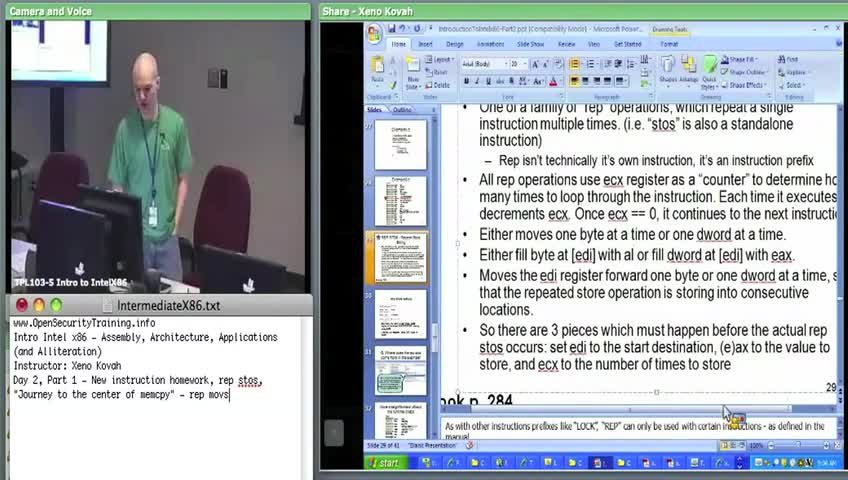This screenshot has height=480, width=848.
Task: Justify the text
Action: pos(608,82)
